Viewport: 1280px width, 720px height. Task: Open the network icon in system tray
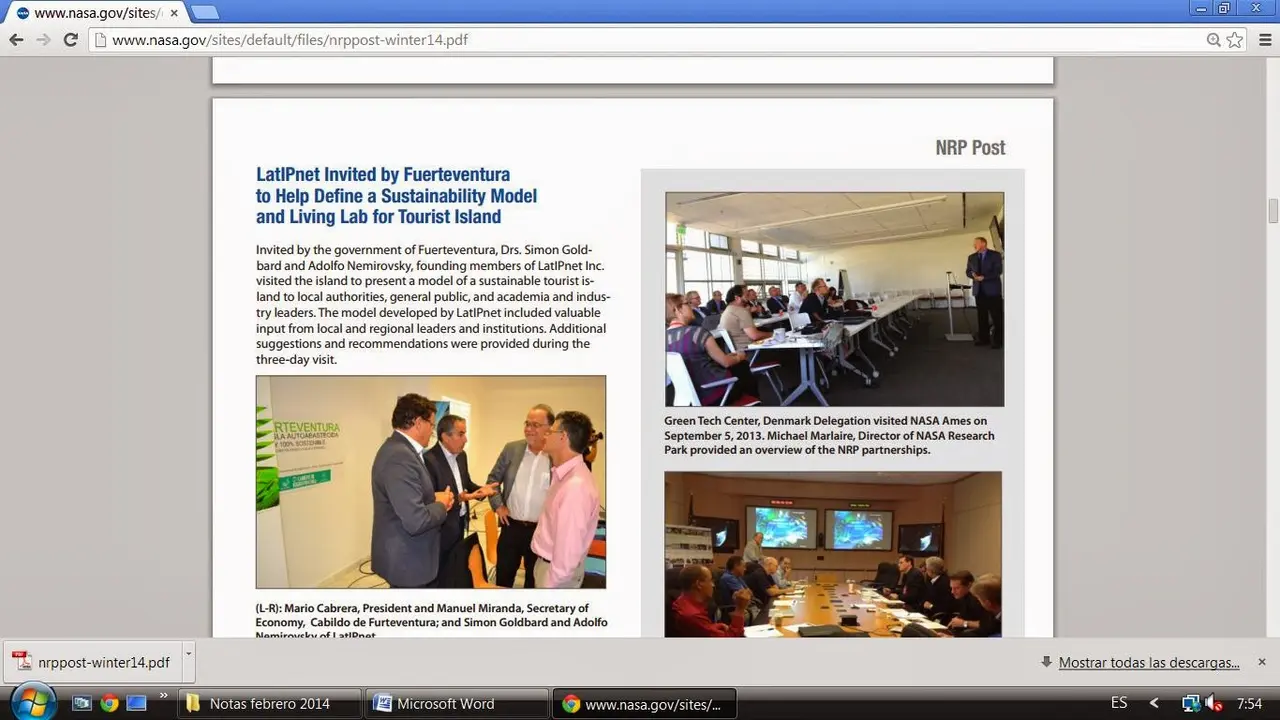1191,703
